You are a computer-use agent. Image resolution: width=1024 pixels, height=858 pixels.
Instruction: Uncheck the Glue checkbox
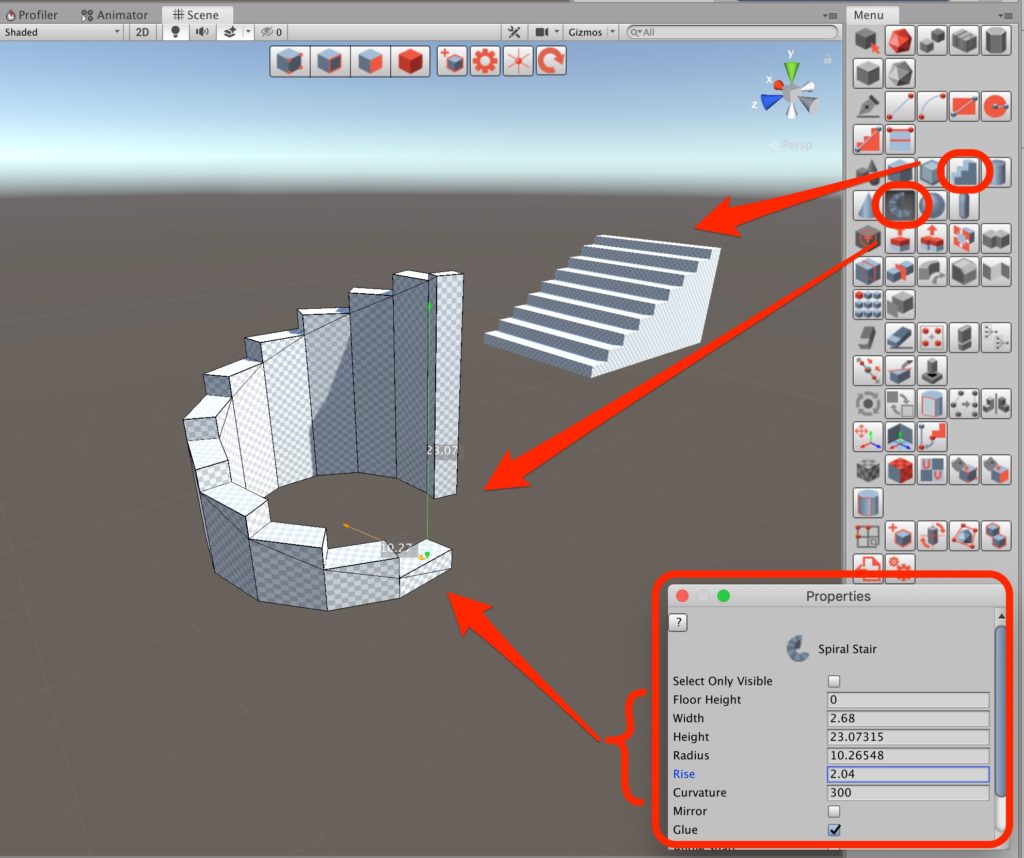coord(834,830)
